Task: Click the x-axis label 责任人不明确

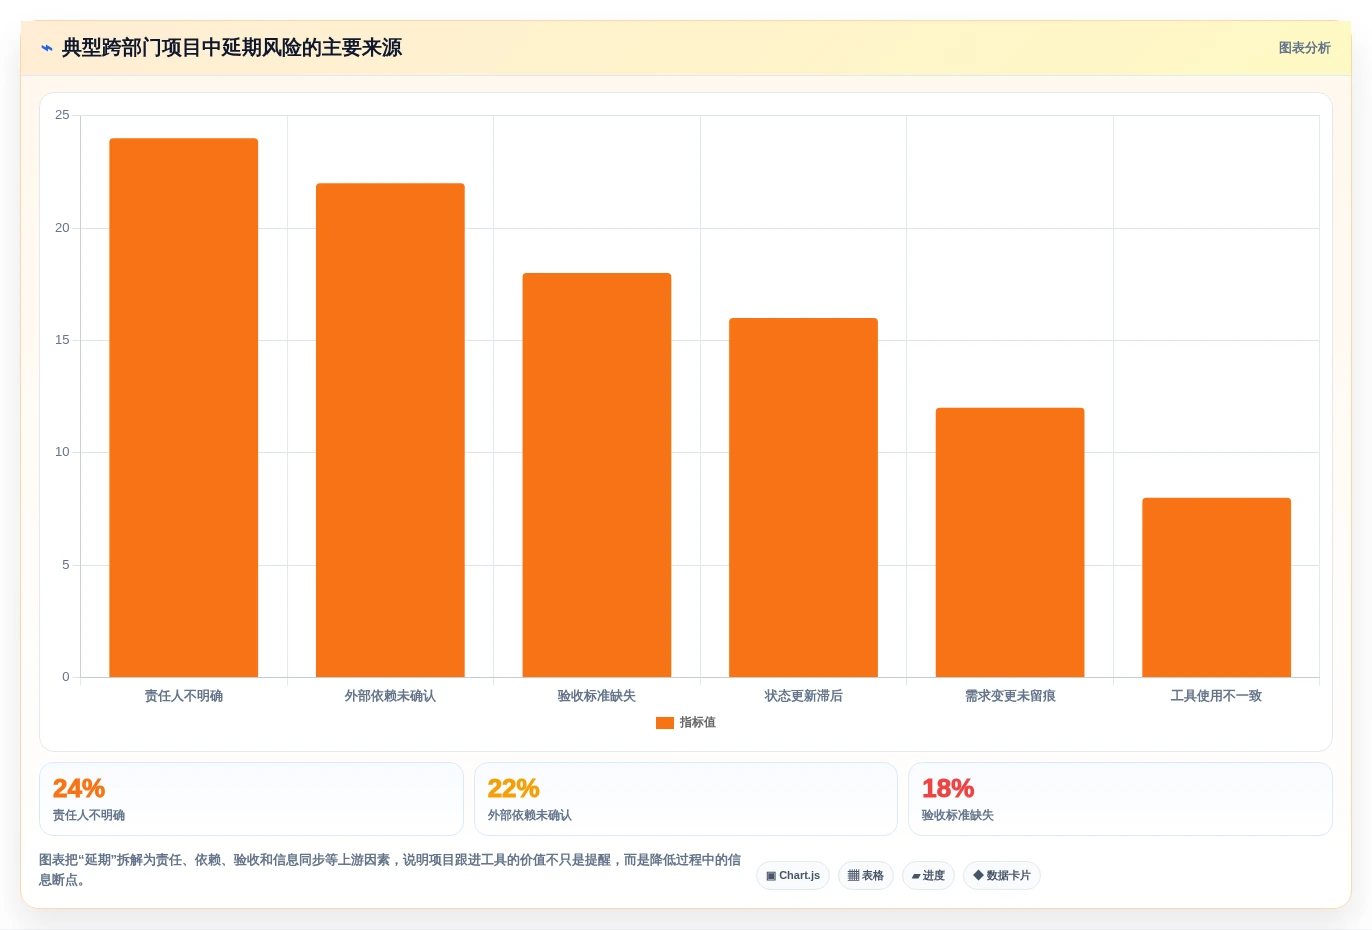Action: pyautogui.click(x=184, y=696)
